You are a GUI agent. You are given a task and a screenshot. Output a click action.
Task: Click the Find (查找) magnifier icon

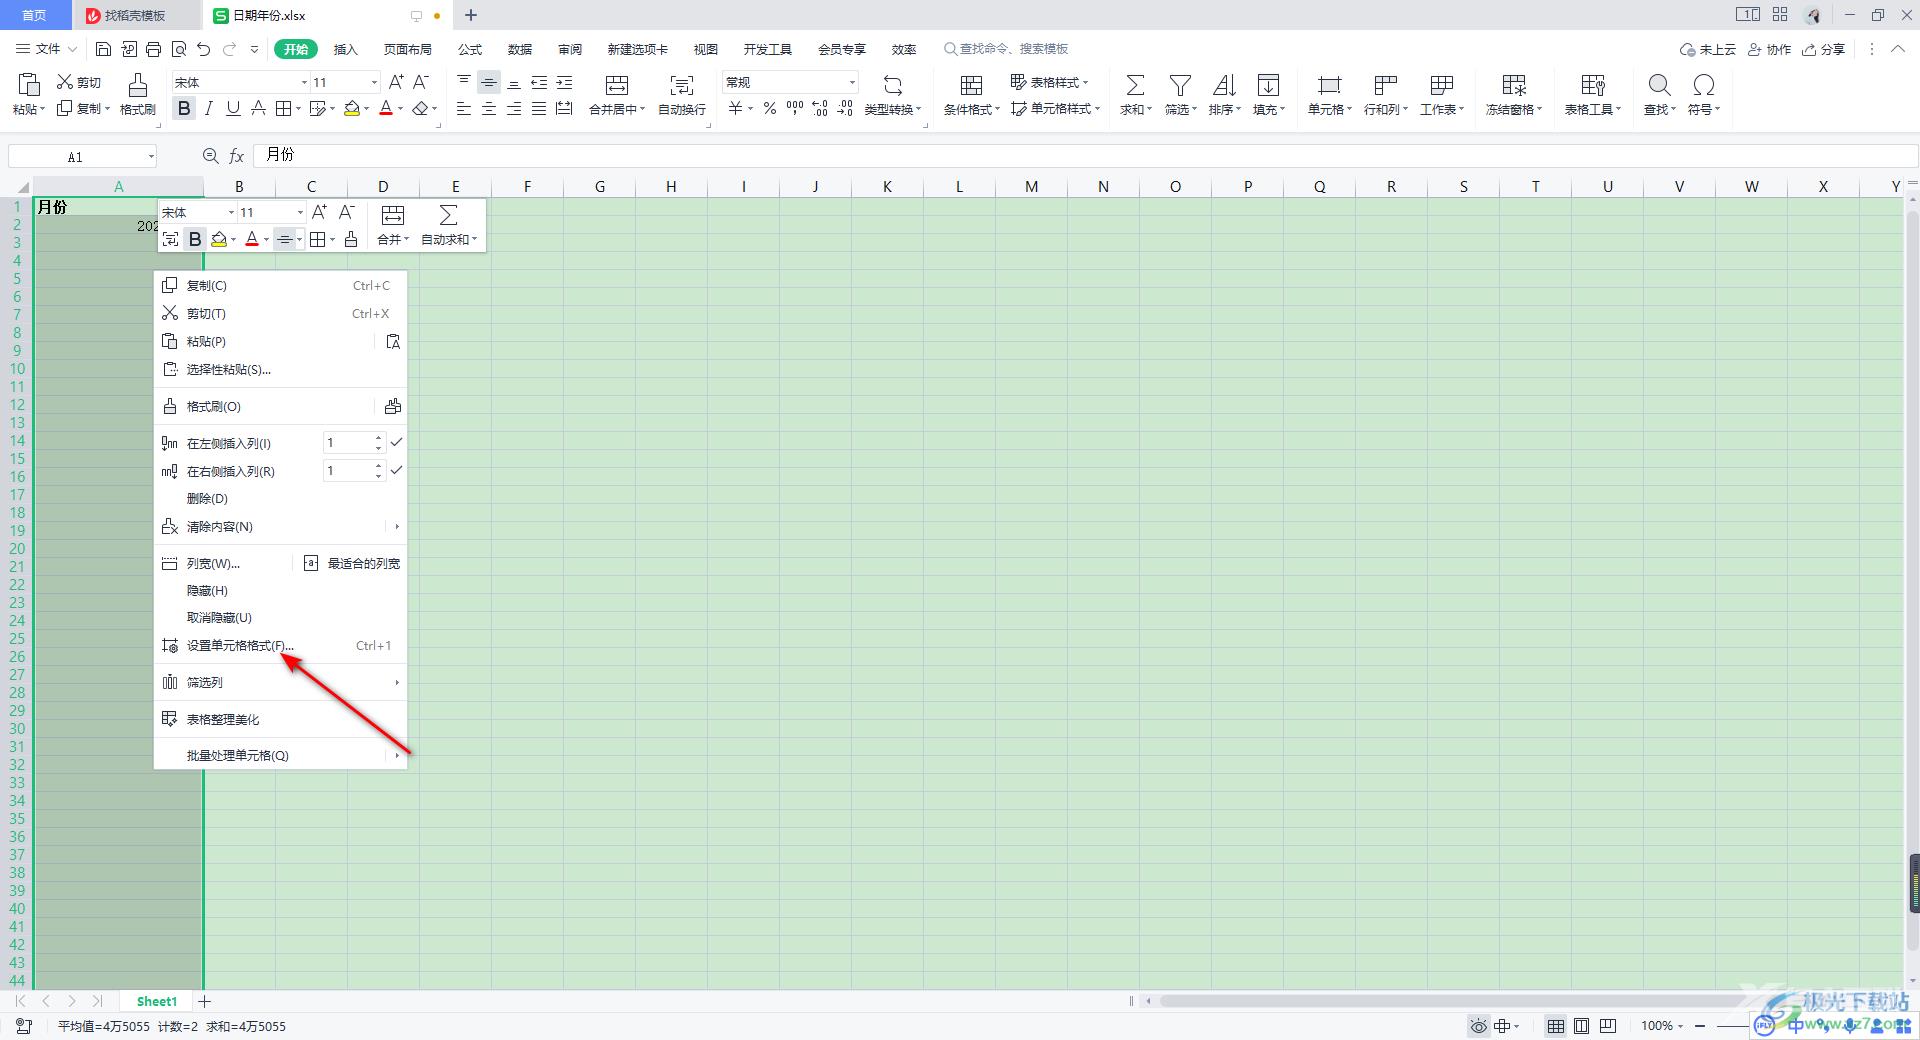[1660, 85]
